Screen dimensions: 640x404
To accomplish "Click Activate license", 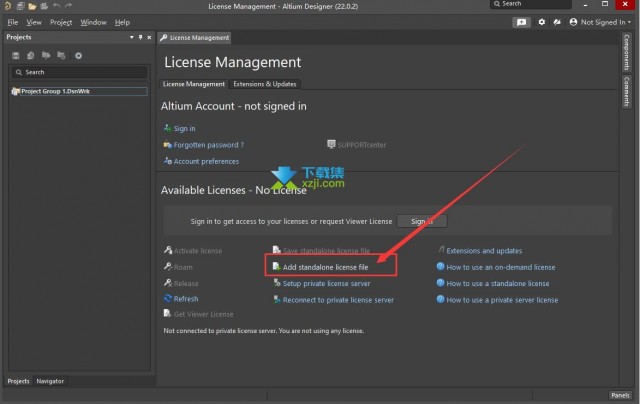I will 198,251.
